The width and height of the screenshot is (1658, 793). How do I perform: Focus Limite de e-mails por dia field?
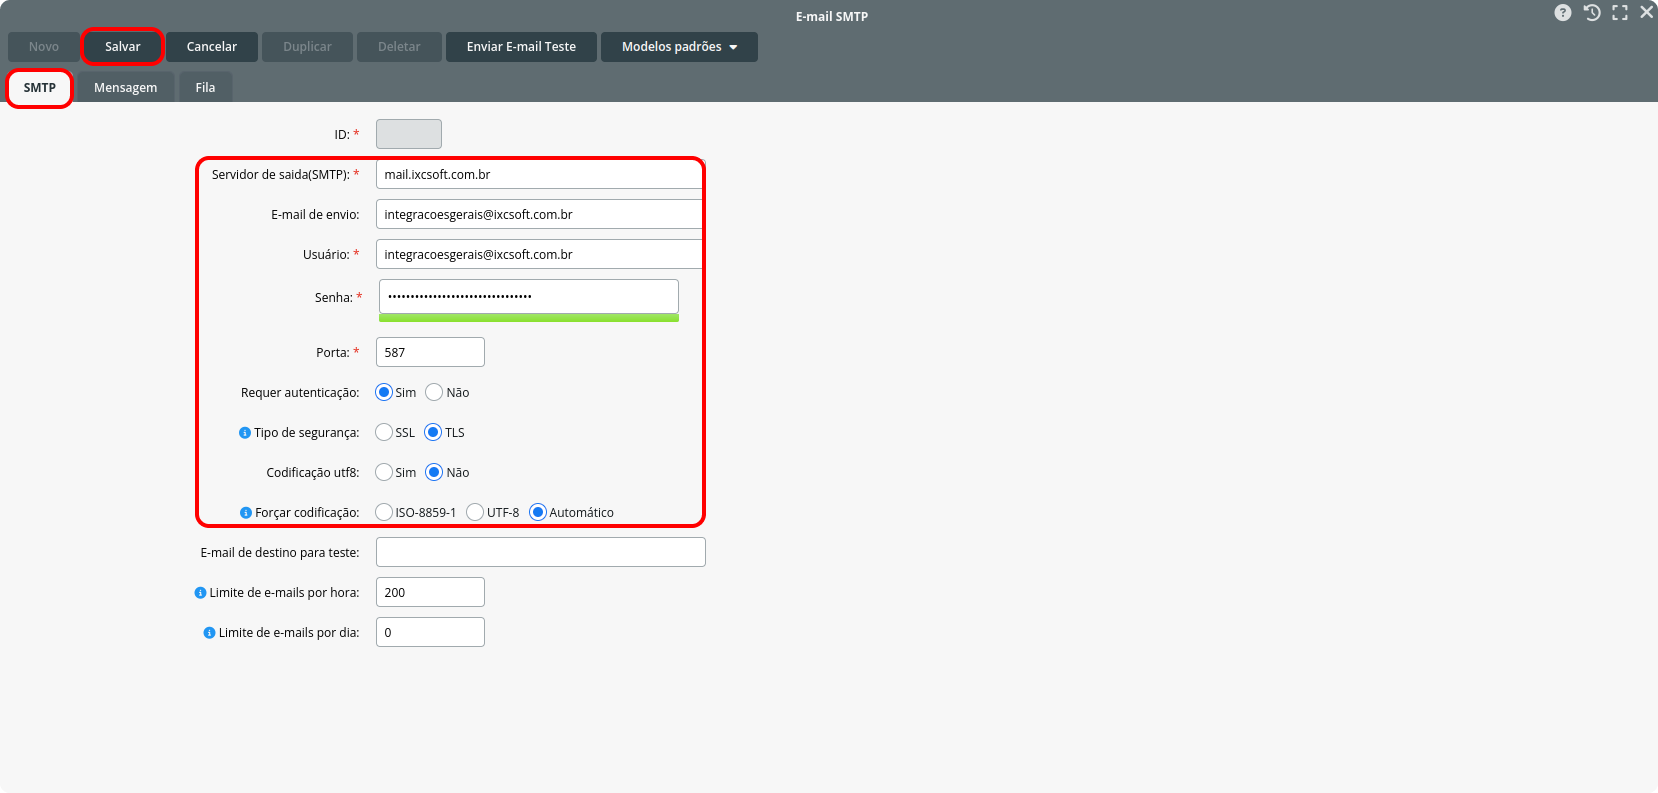[430, 632]
